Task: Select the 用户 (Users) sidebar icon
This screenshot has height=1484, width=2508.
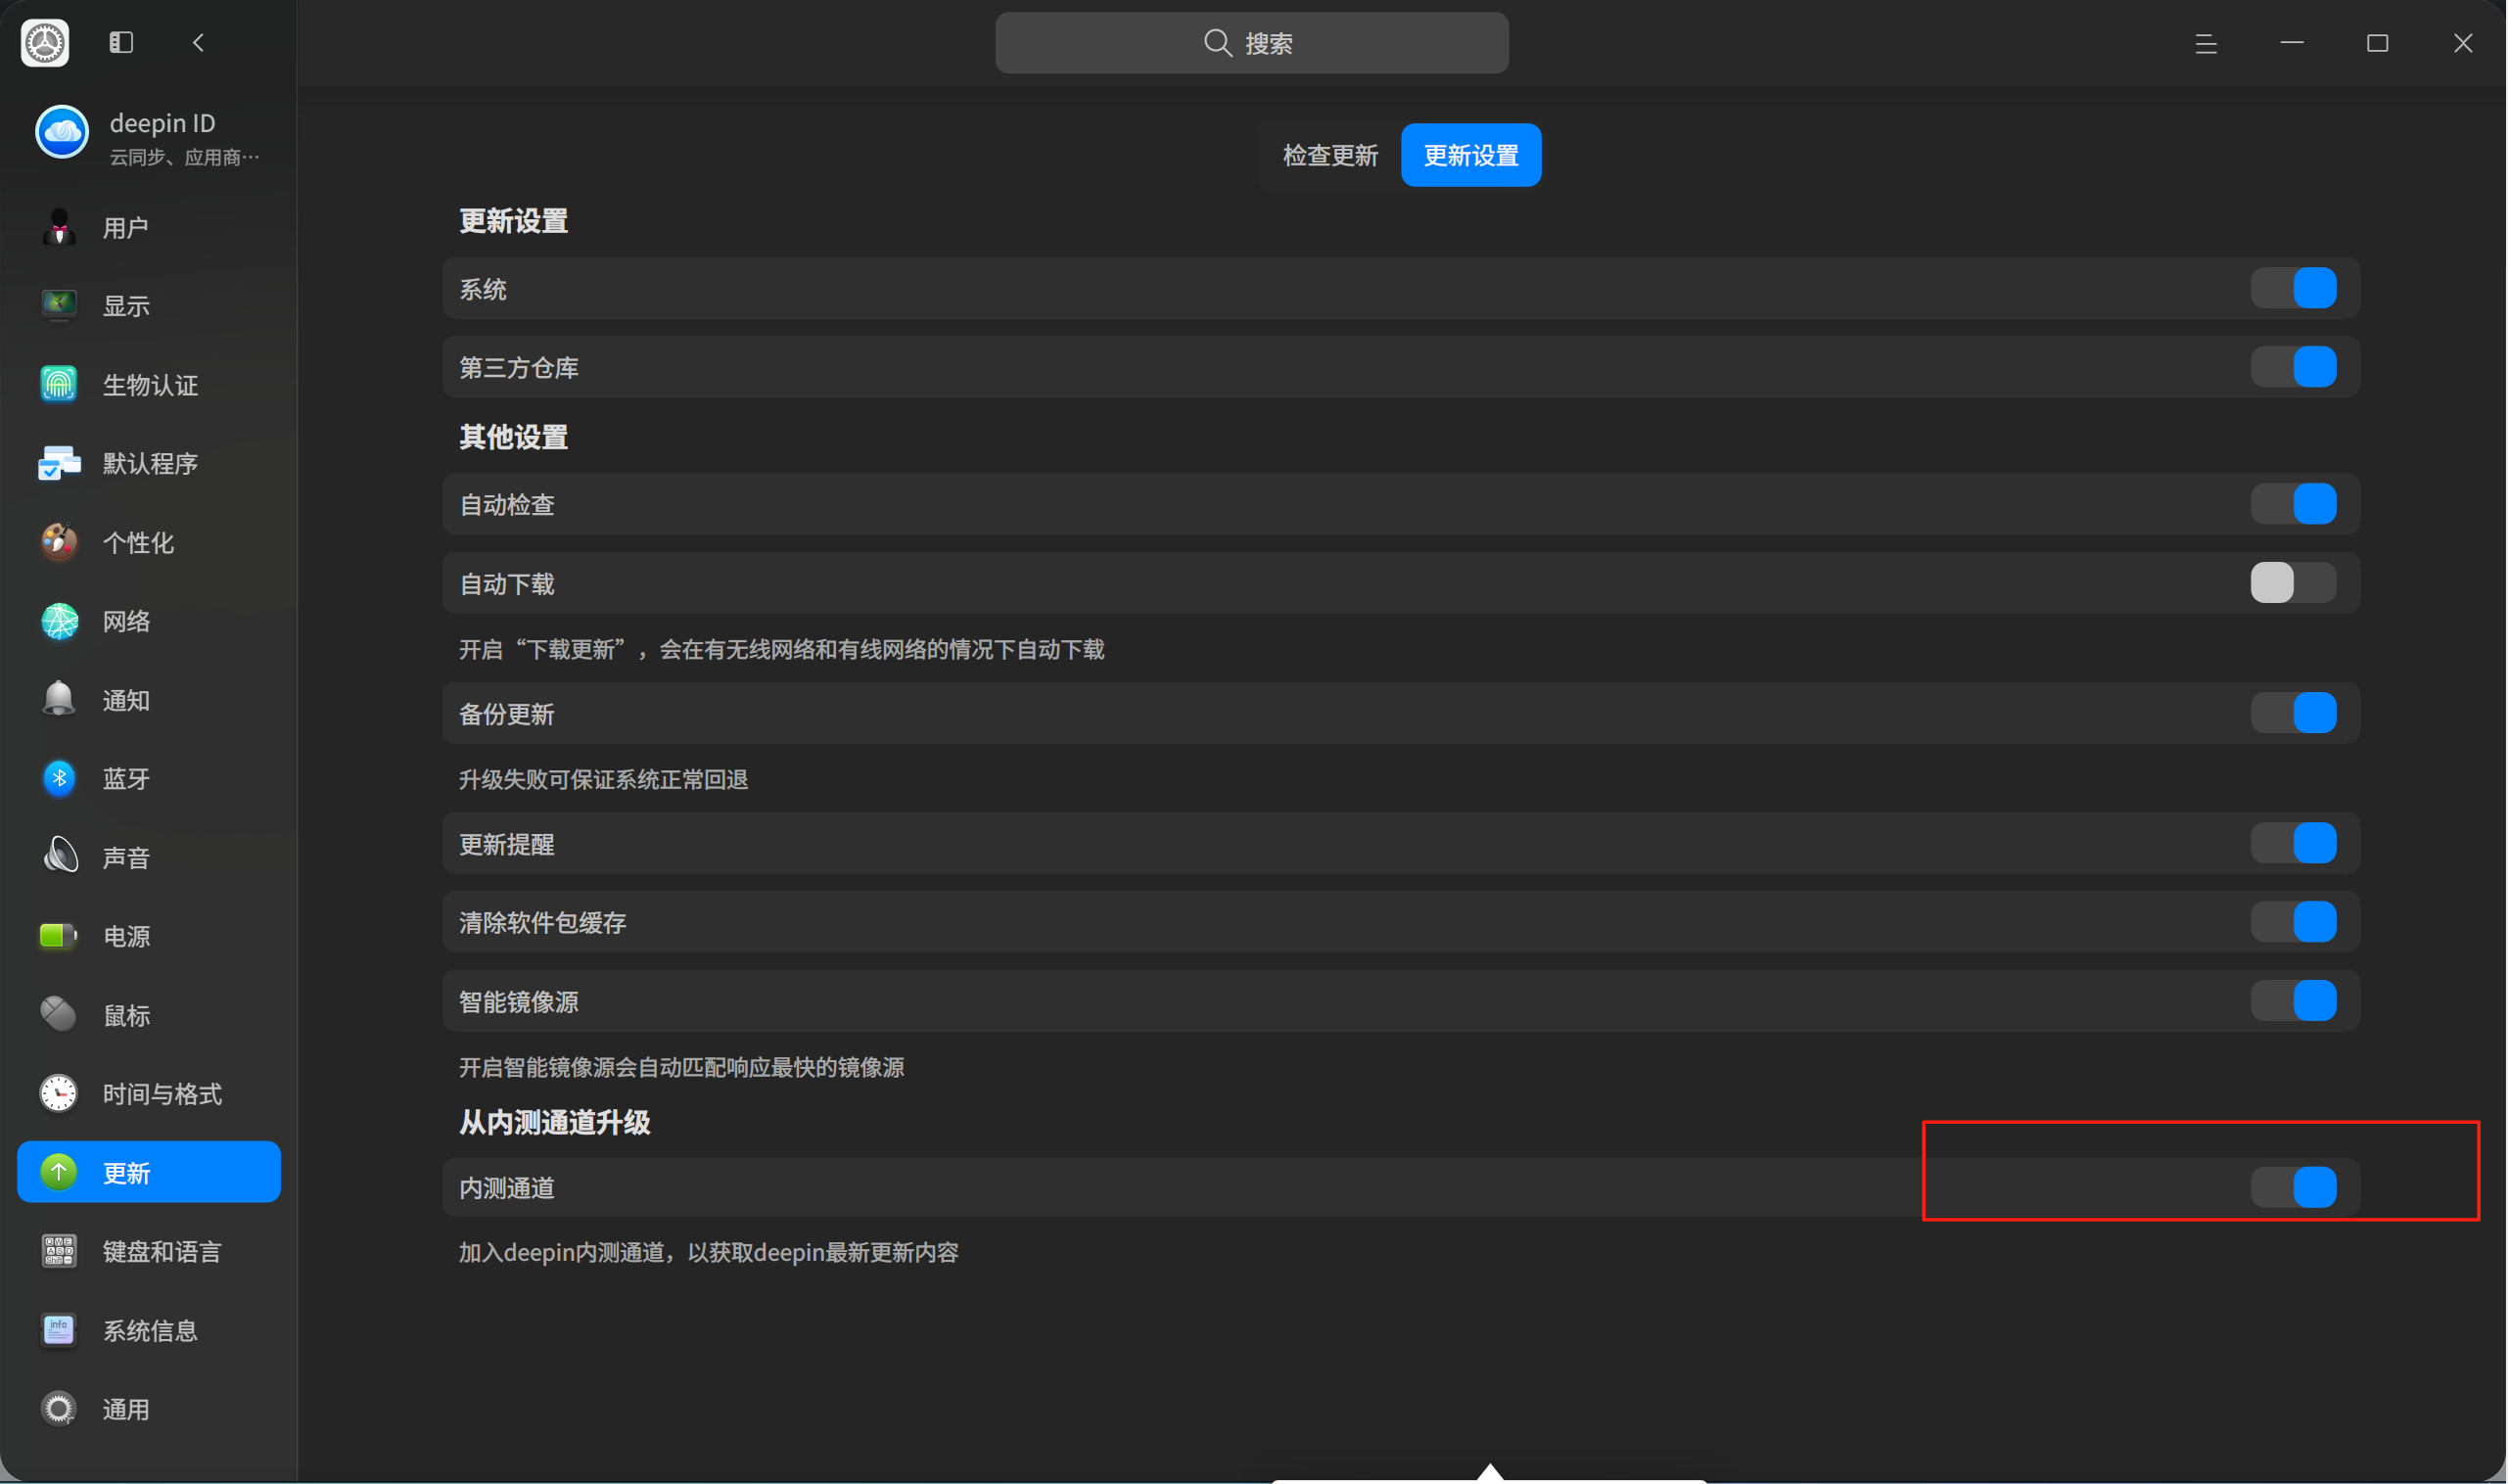Action: 59,227
